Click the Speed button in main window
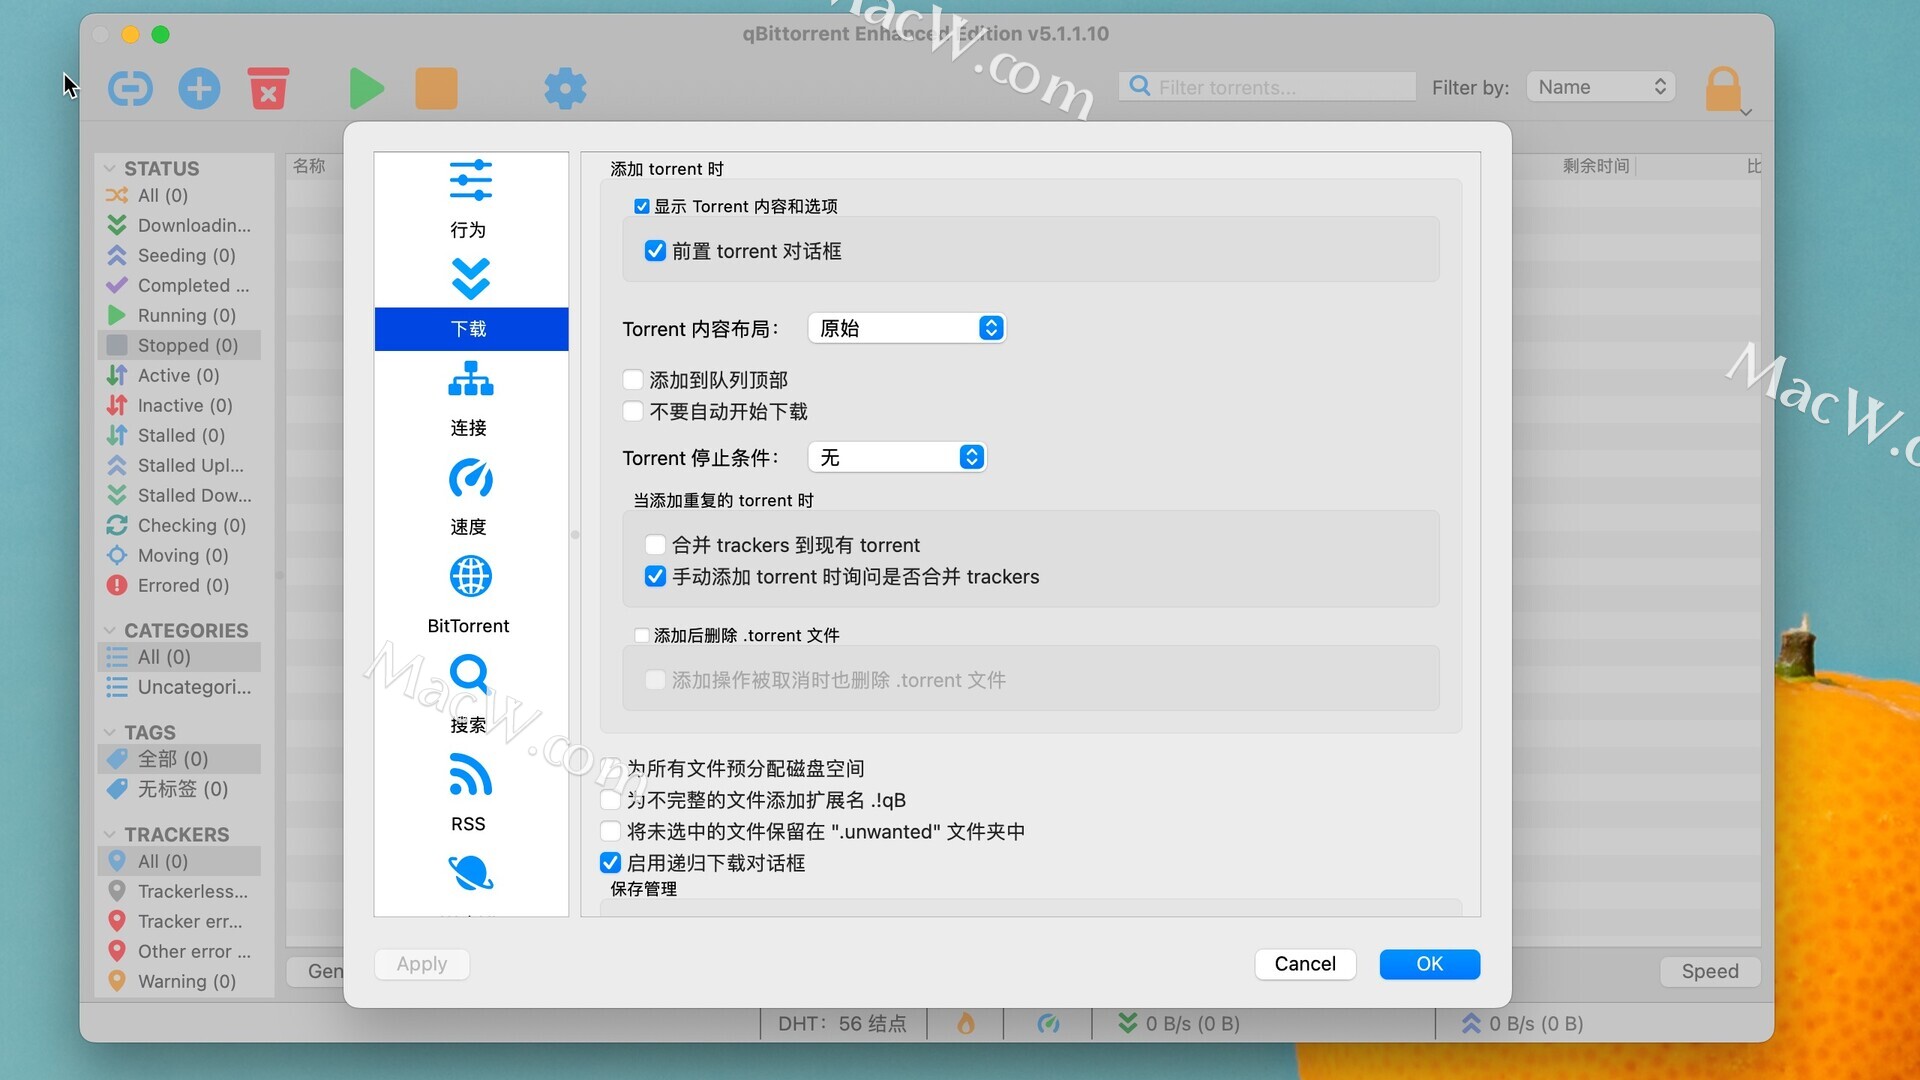This screenshot has width=1920, height=1080. (1710, 971)
